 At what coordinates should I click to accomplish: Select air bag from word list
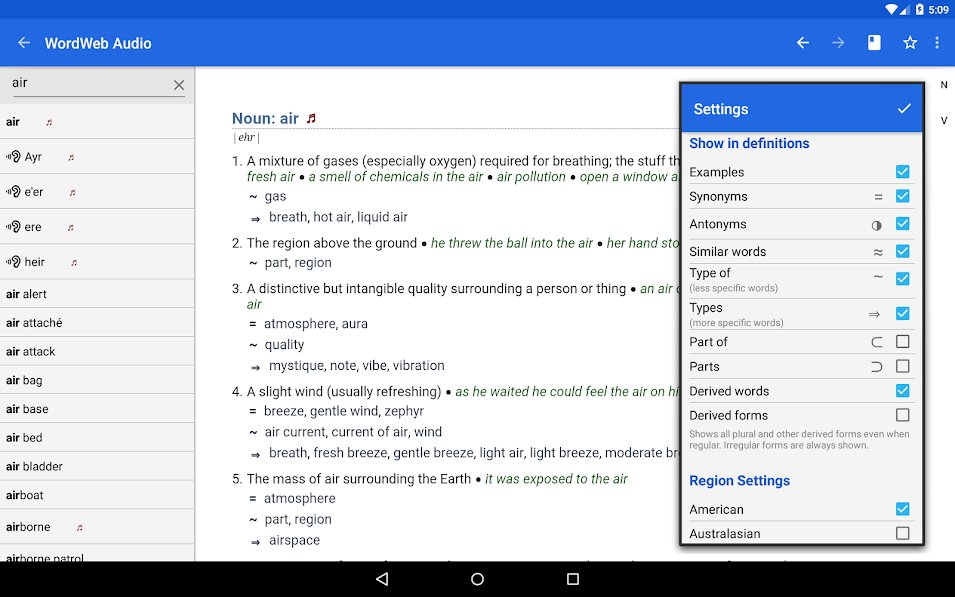click(97, 380)
